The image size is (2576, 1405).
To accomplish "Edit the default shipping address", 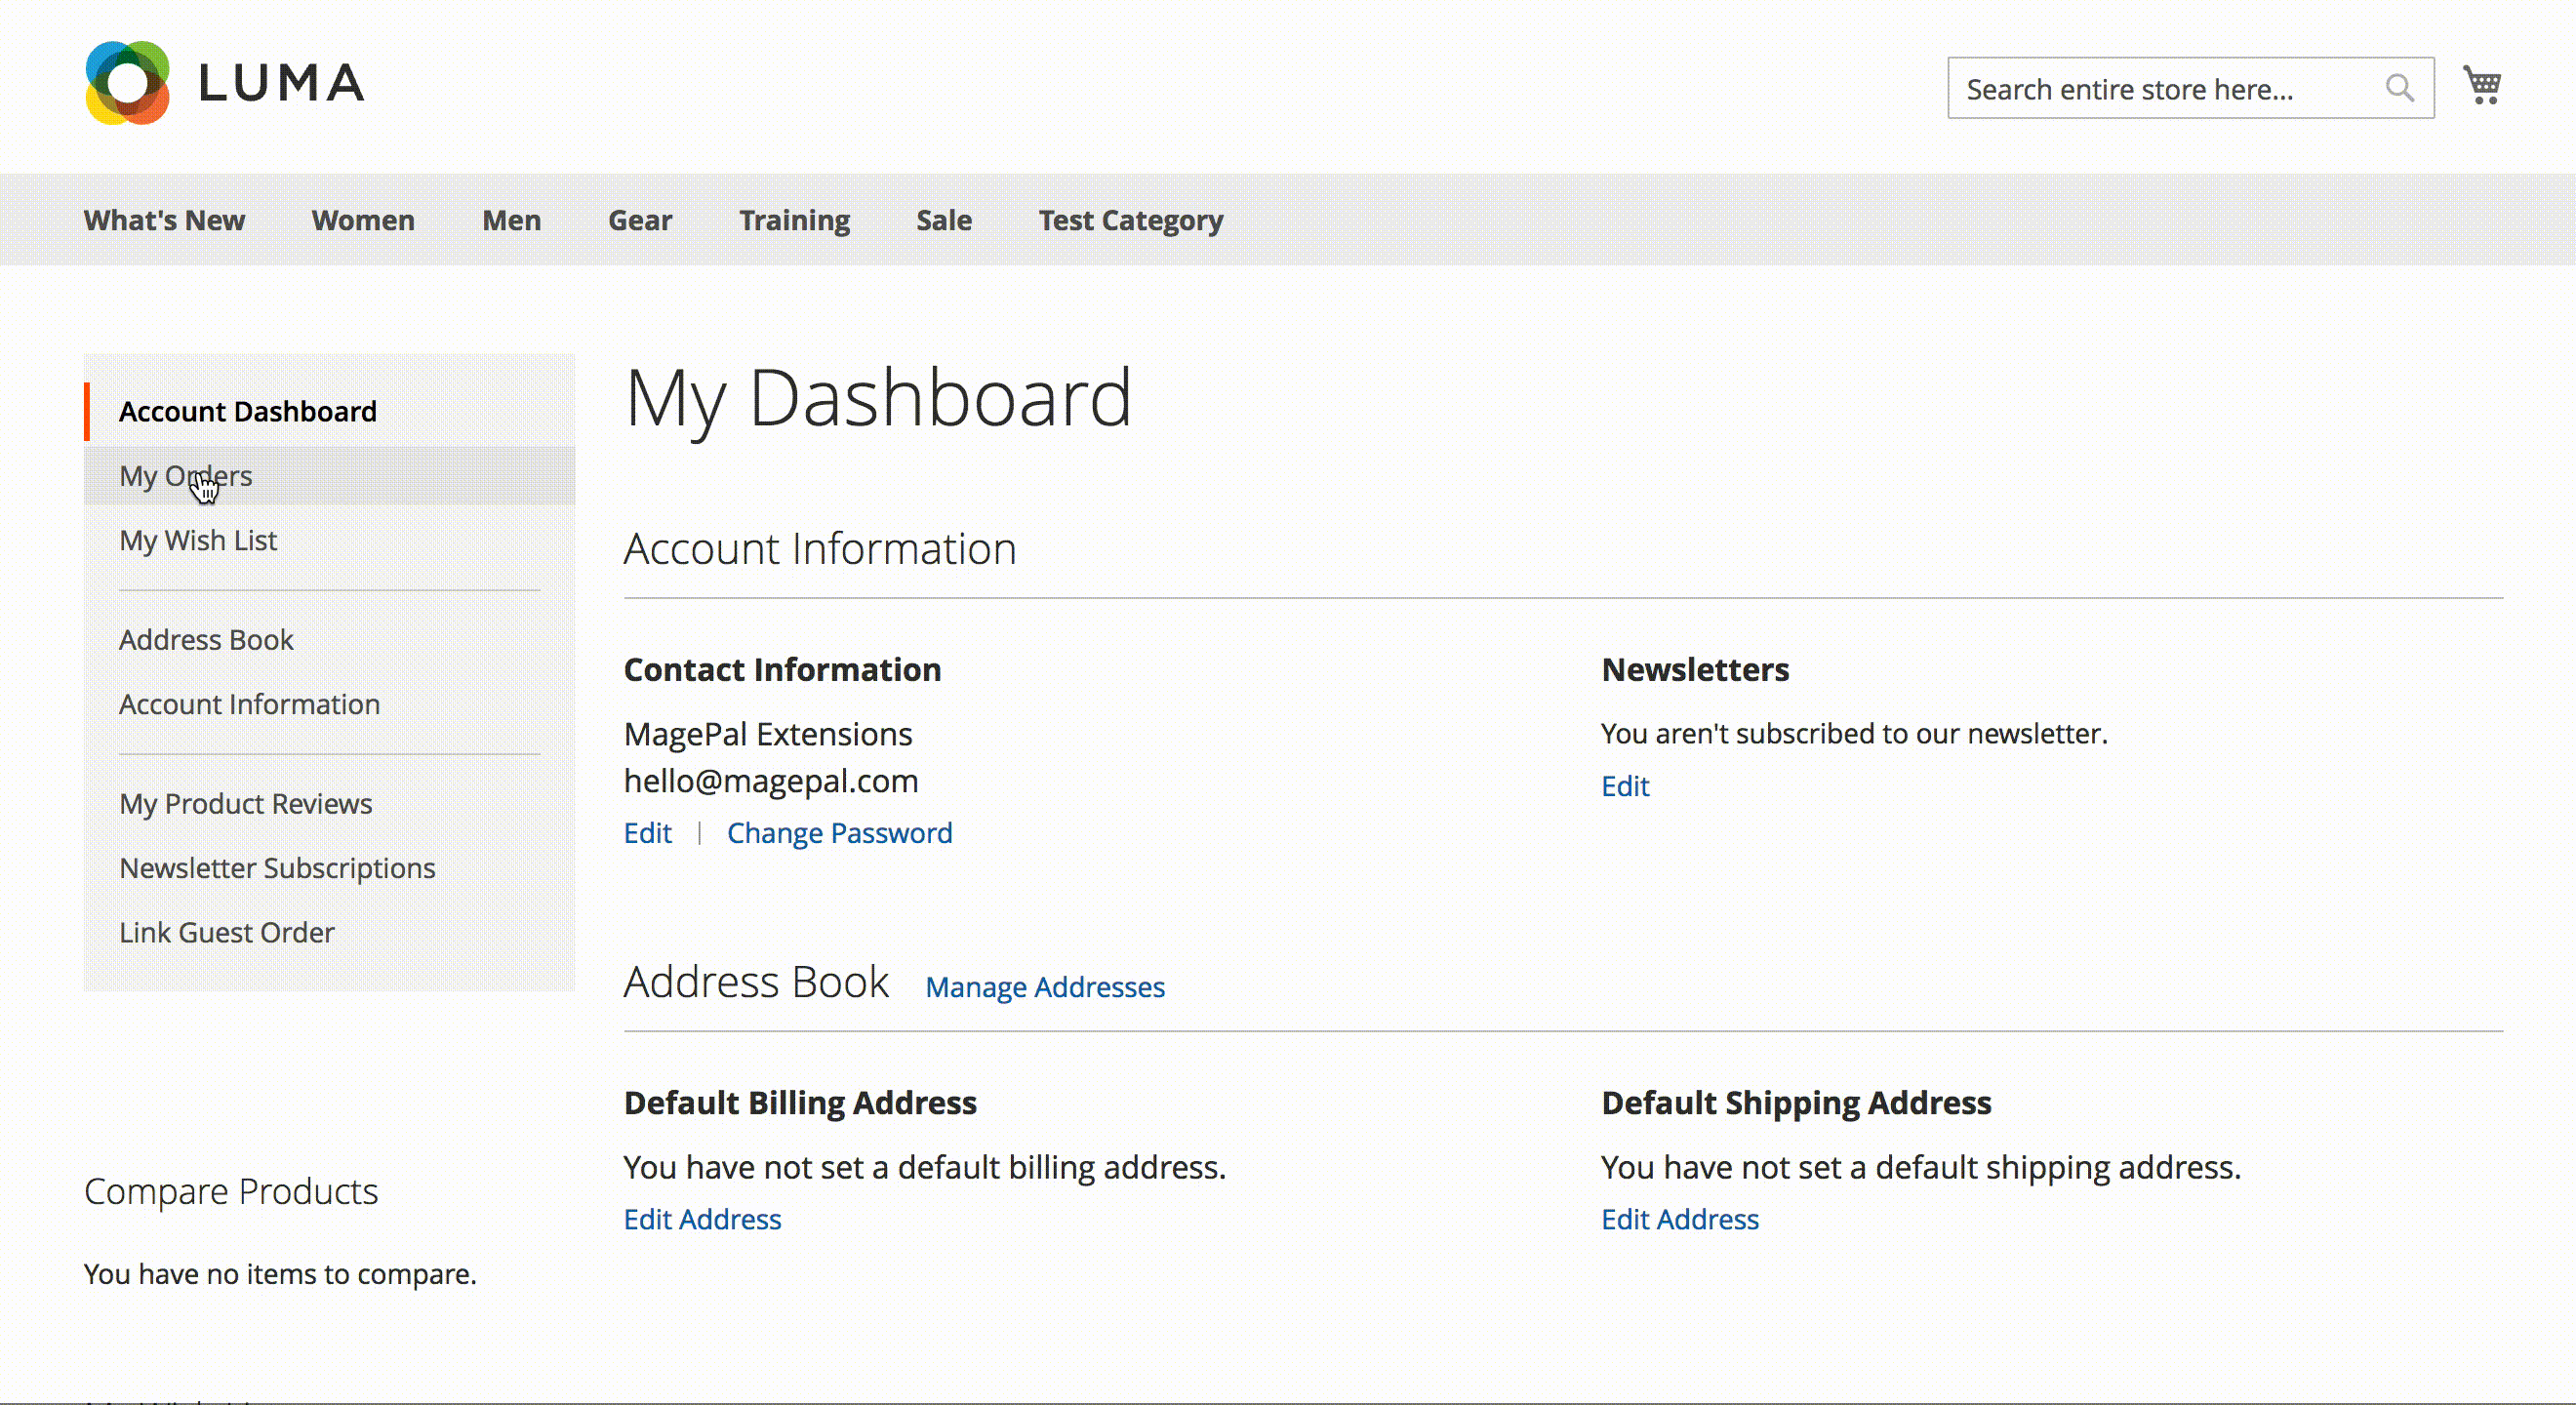I will click(x=1679, y=1219).
